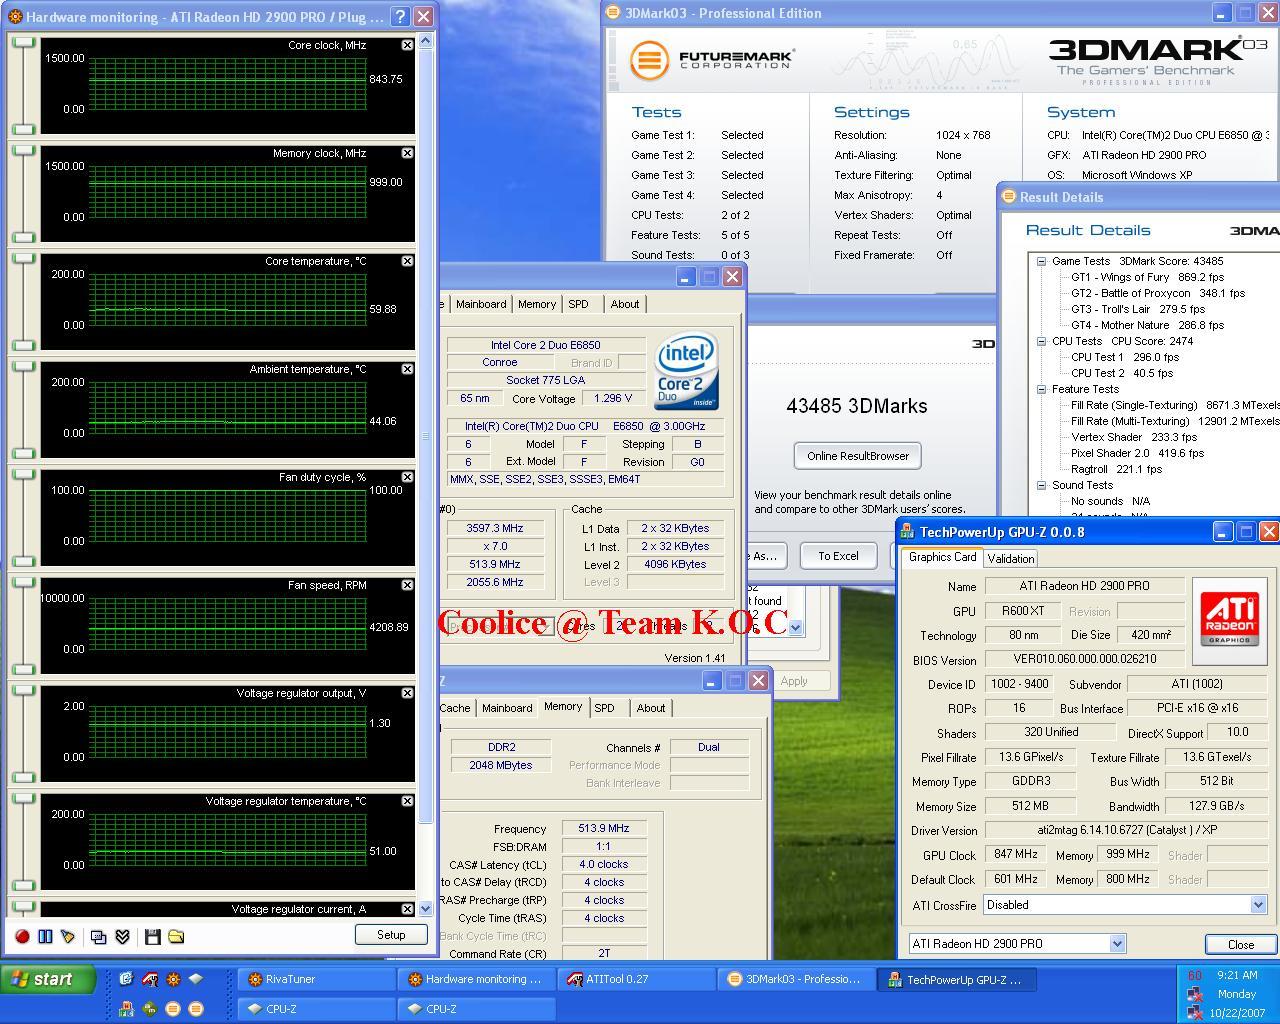The image size is (1280, 1024).
Task: Click scroll down arrow in Hardware monitoring
Action: tap(426, 908)
